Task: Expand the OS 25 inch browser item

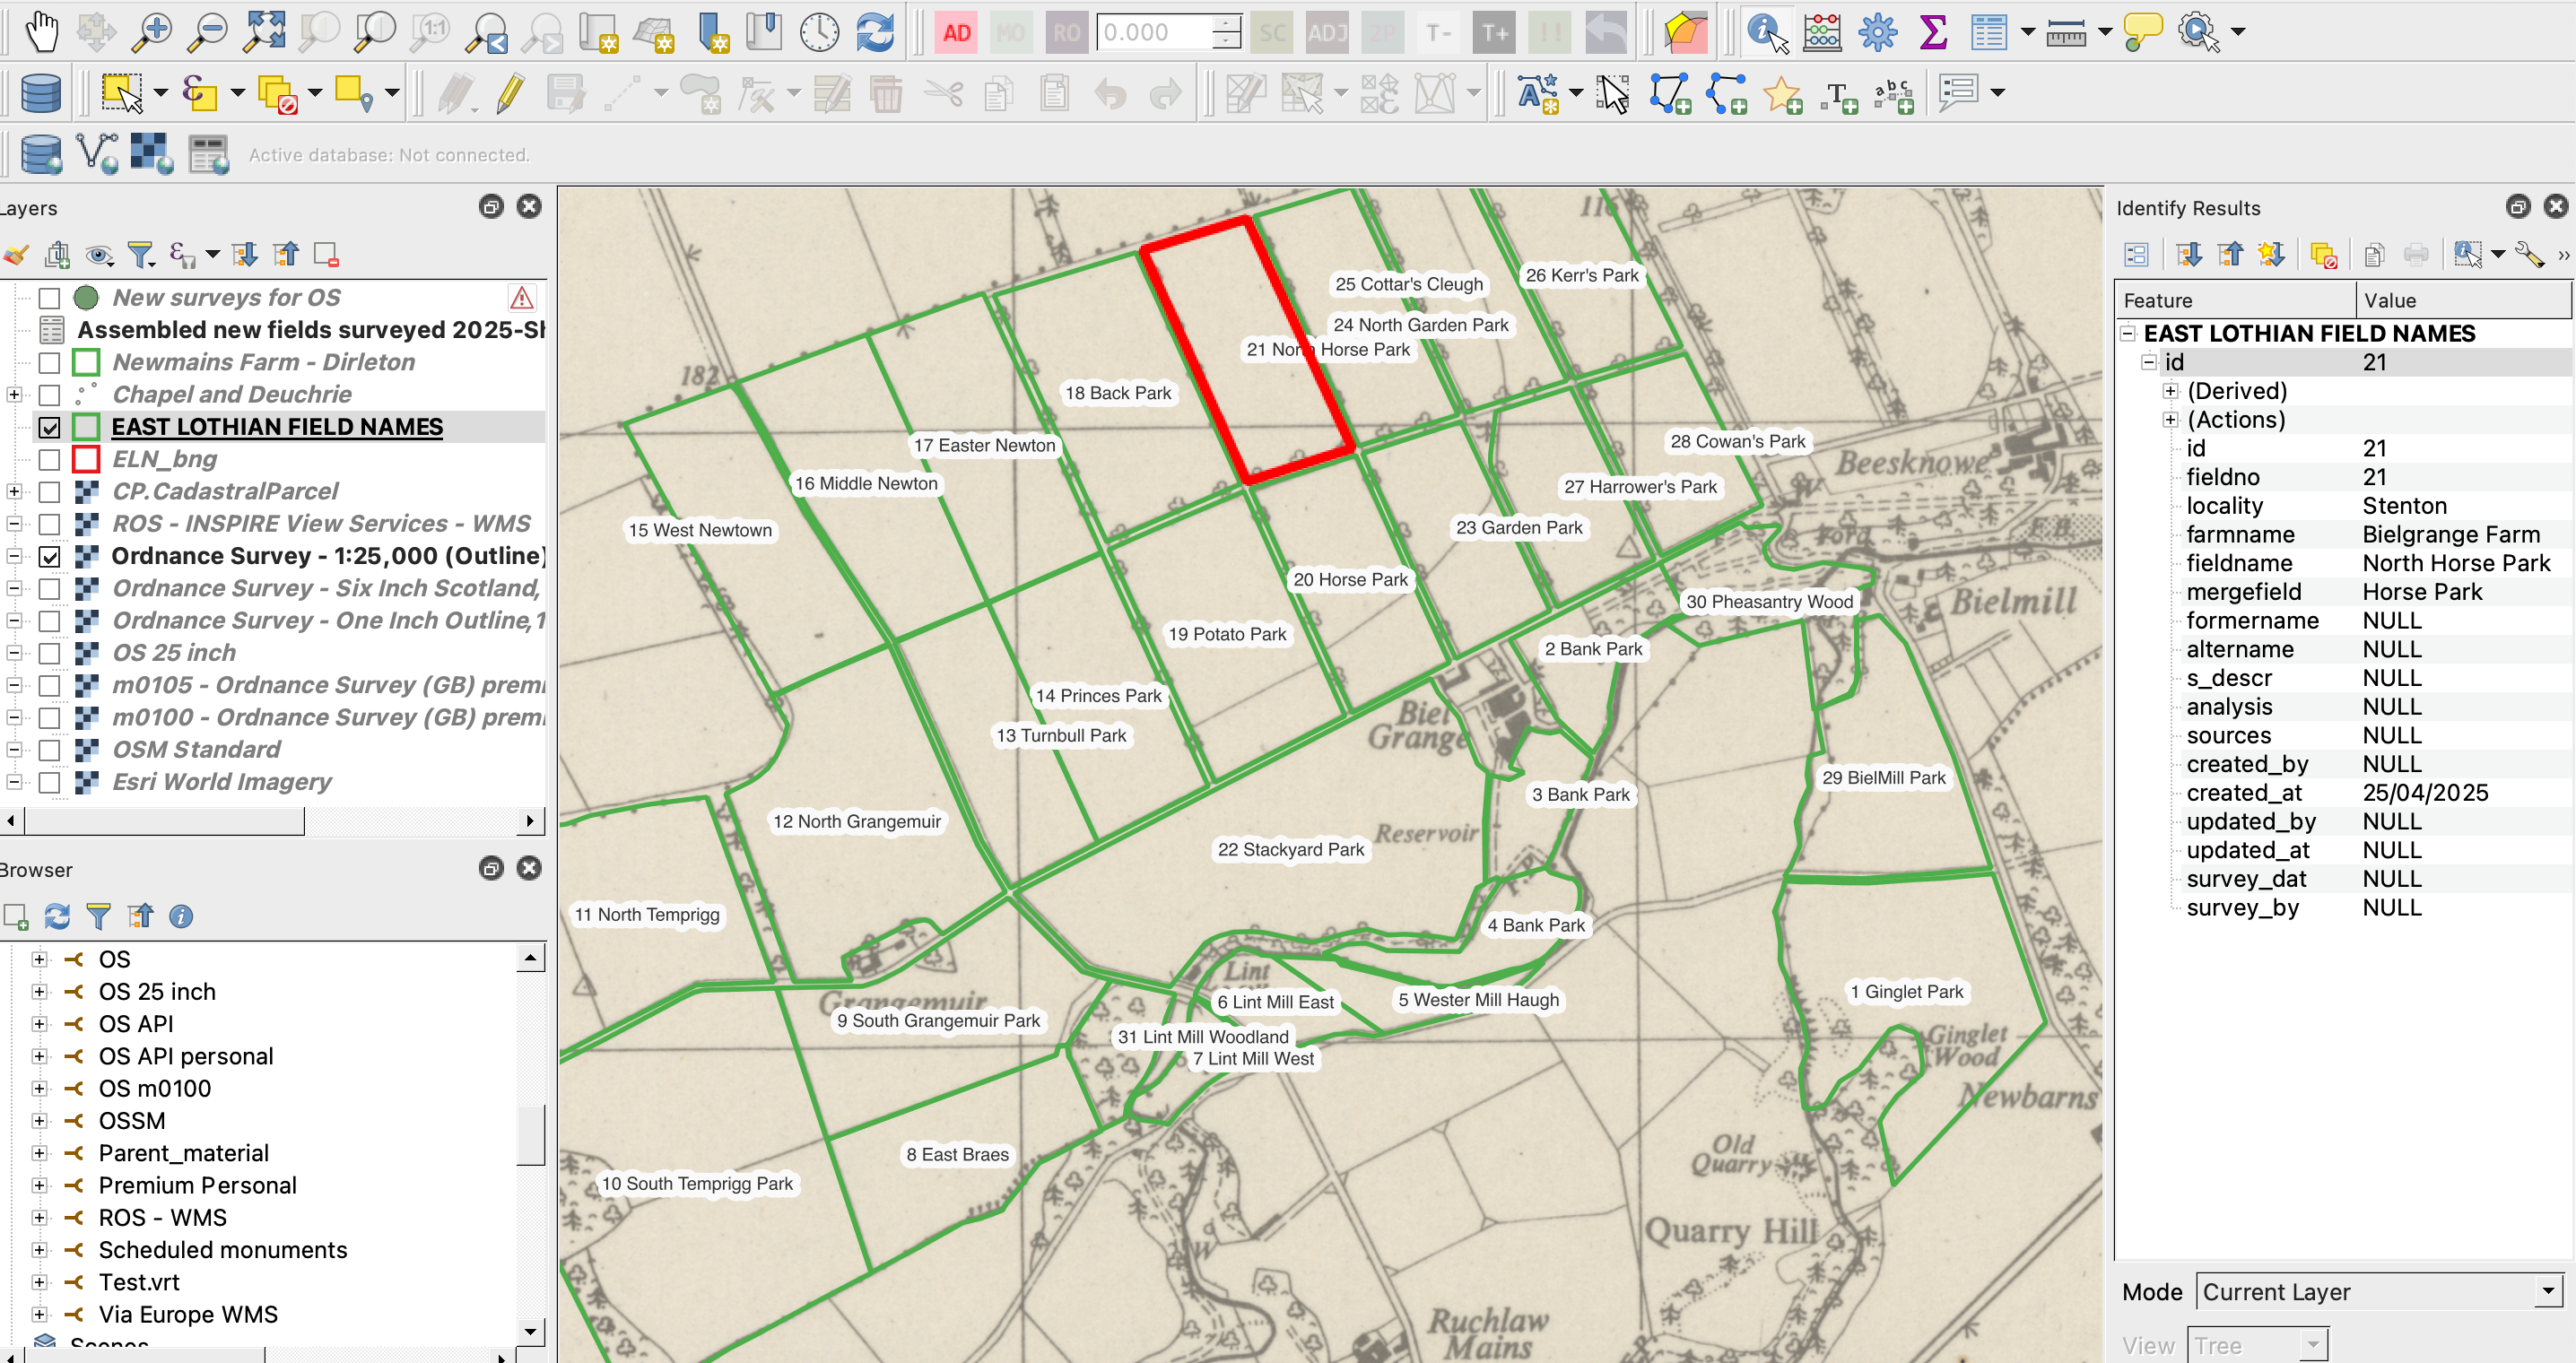Action: click(39, 992)
